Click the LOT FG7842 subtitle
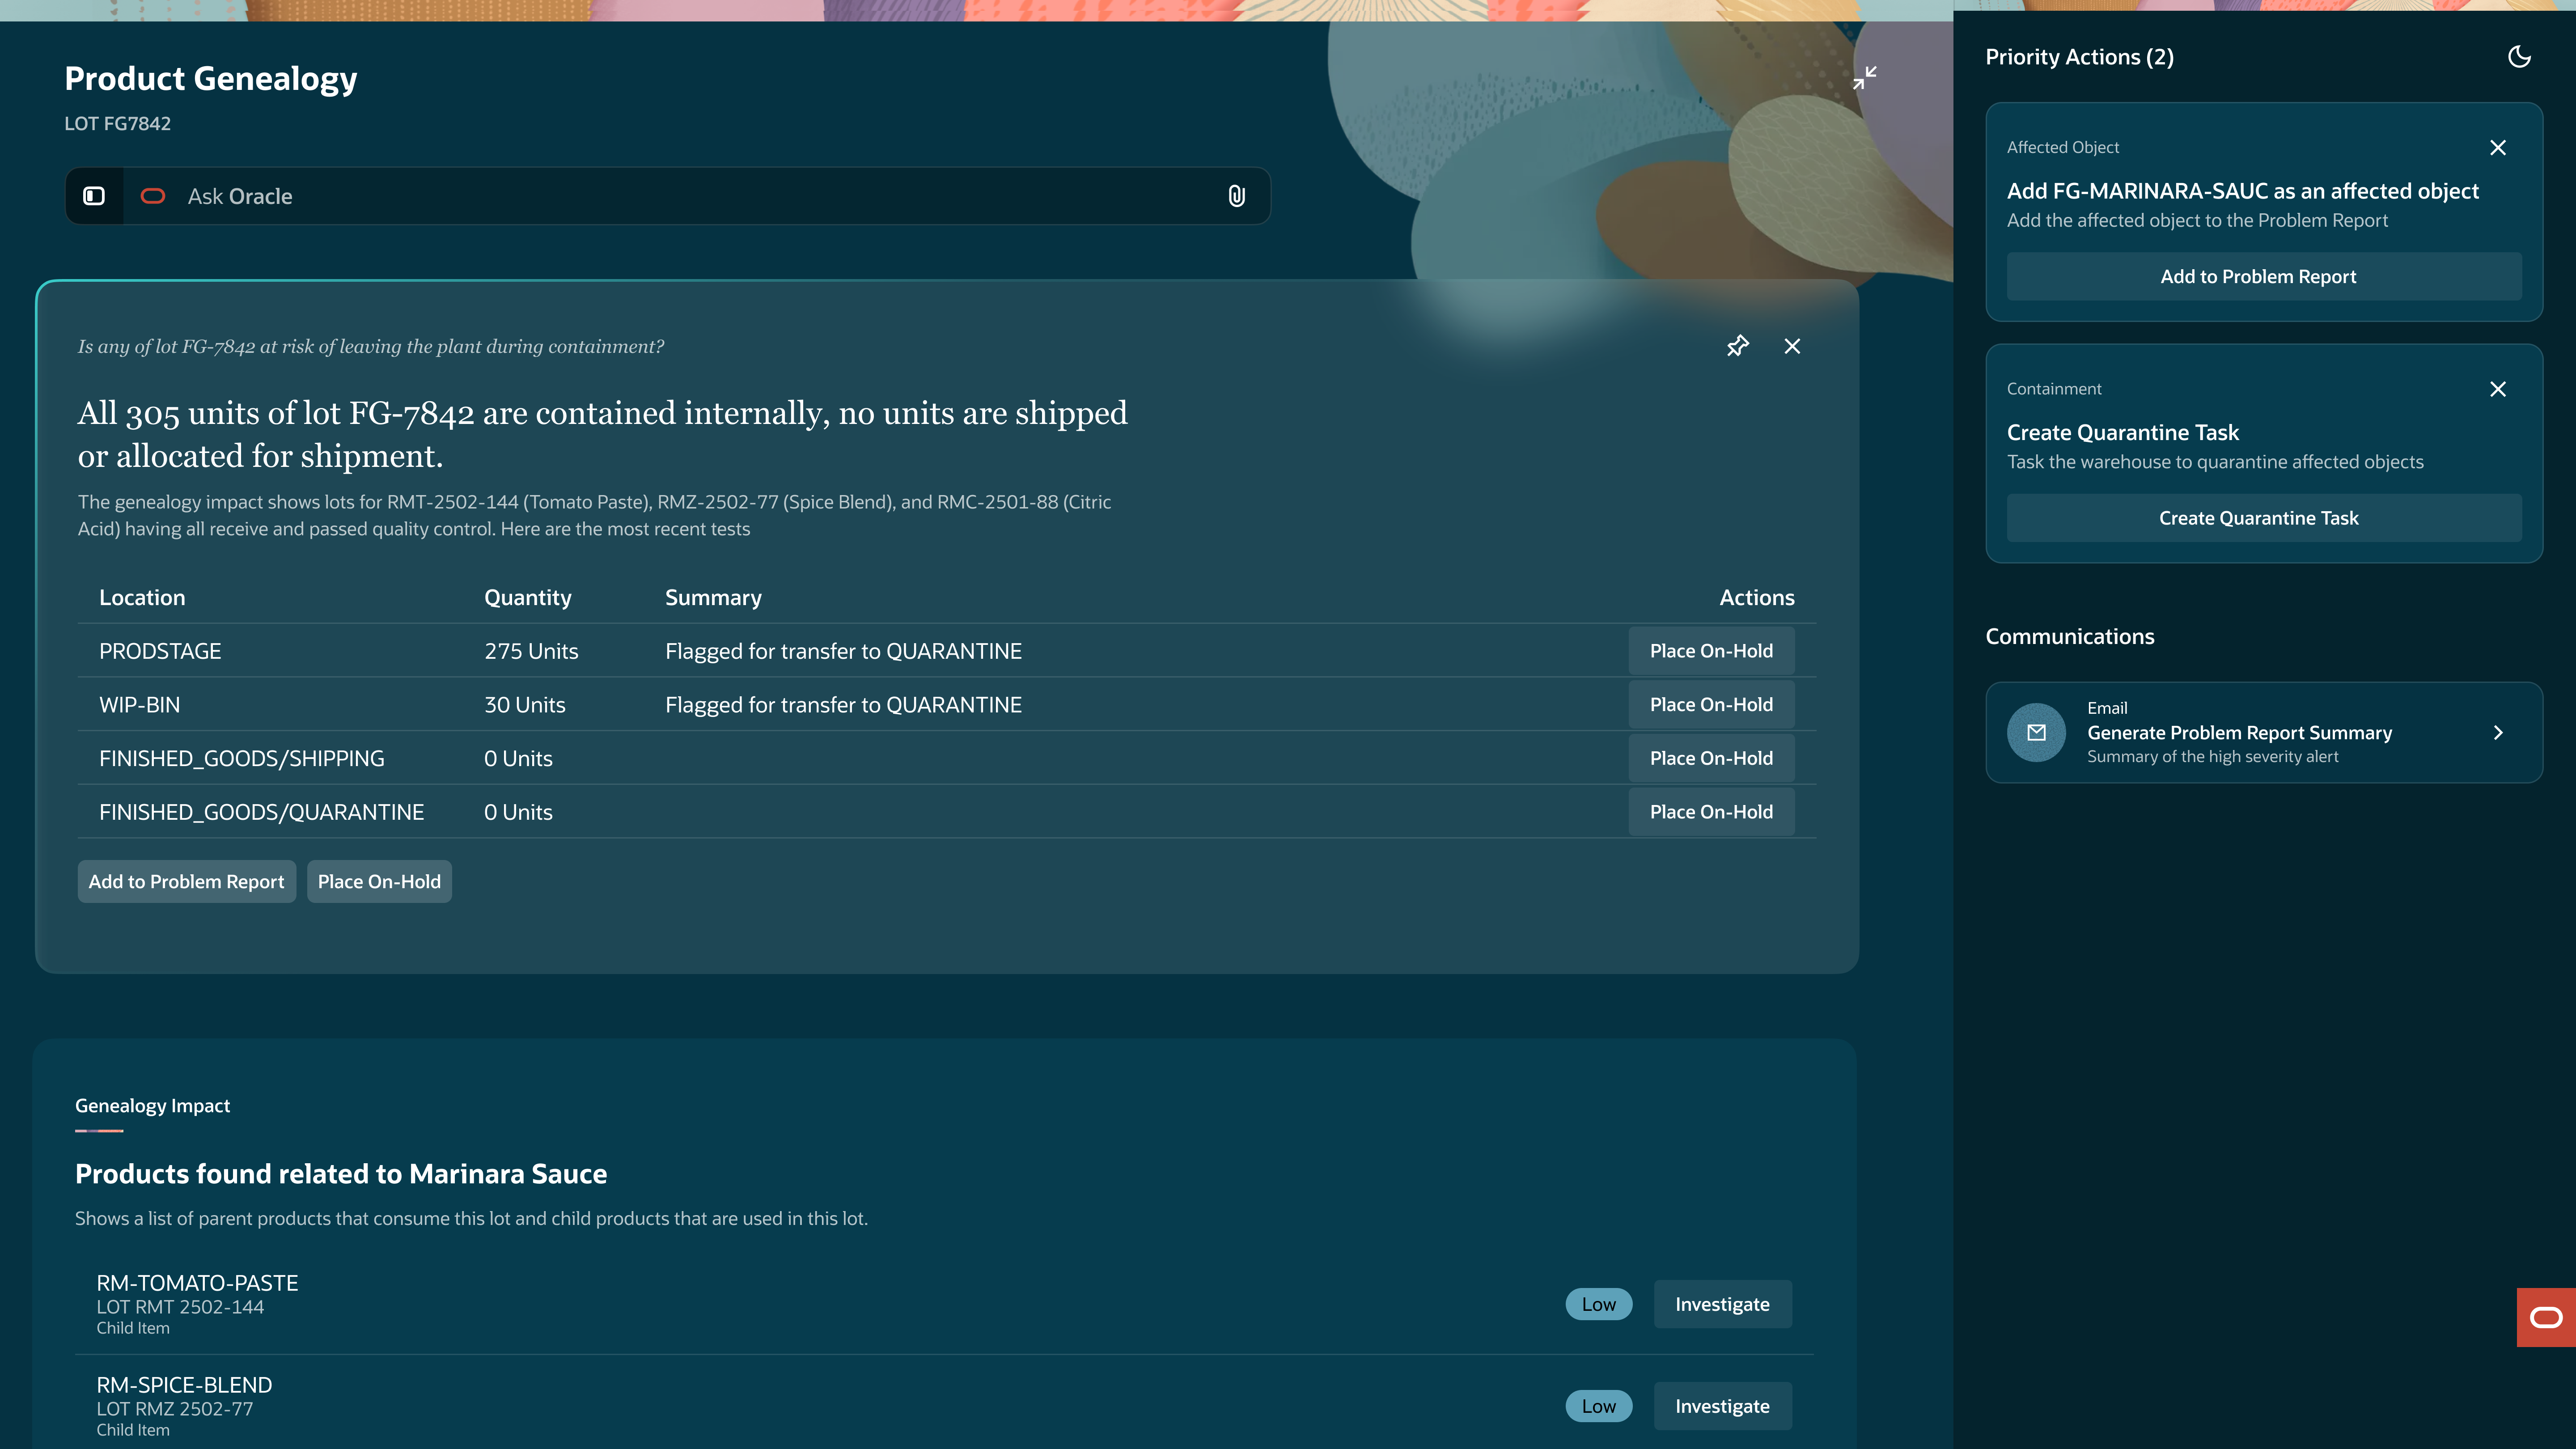 [x=118, y=124]
